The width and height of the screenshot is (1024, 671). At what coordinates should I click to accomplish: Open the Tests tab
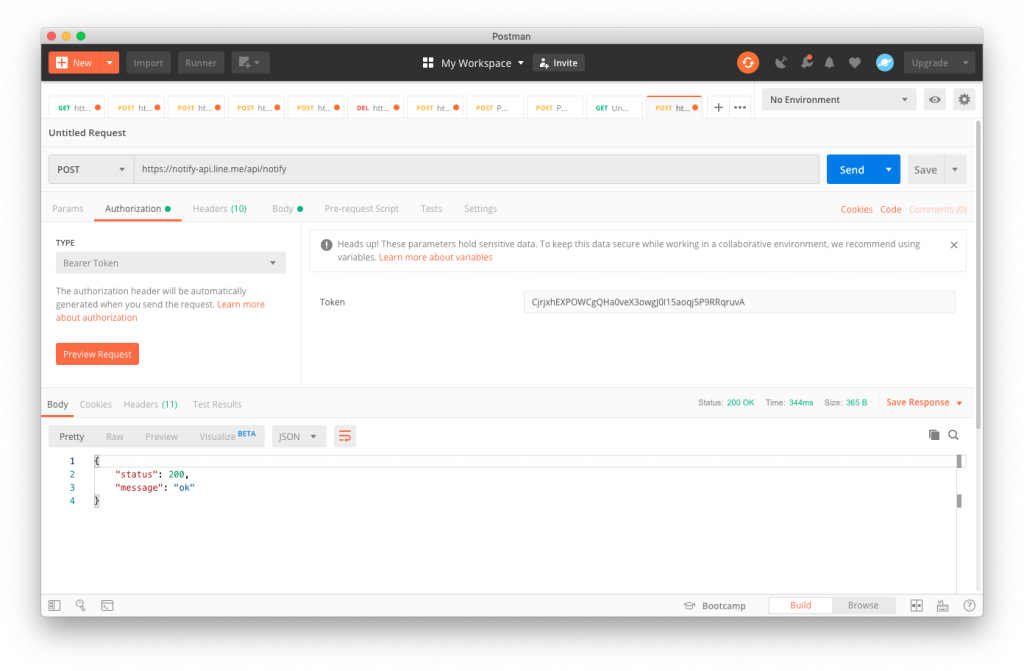click(x=431, y=208)
